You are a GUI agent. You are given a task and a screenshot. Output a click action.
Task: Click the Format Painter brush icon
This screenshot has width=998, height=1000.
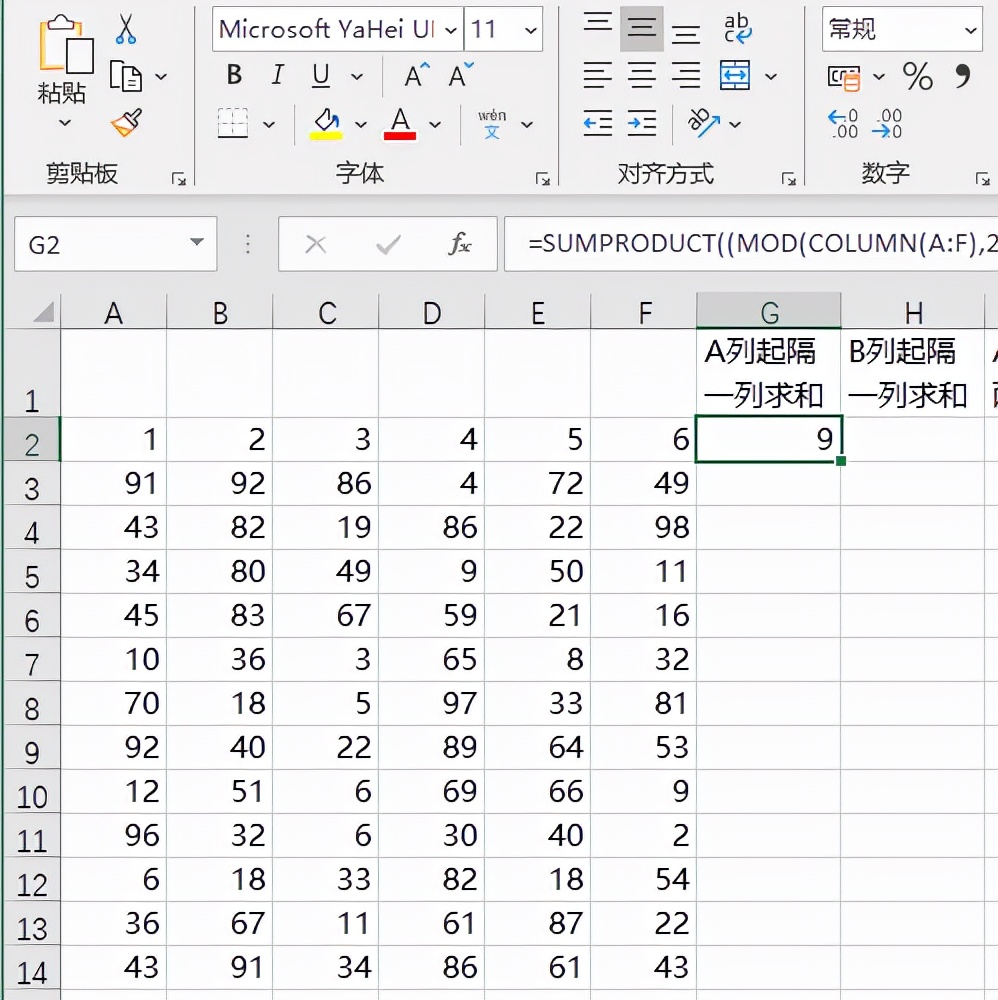point(126,123)
